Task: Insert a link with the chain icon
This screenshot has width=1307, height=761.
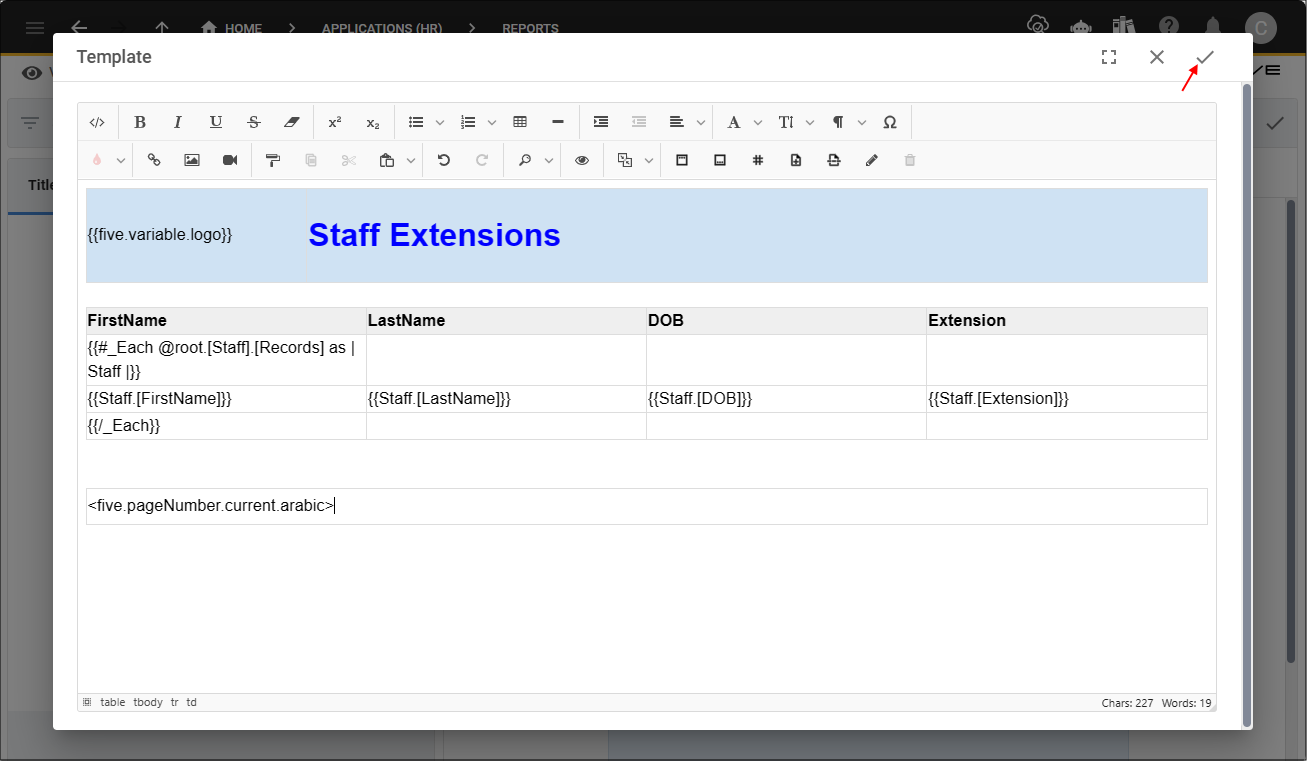Action: click(x=154, y=160)
